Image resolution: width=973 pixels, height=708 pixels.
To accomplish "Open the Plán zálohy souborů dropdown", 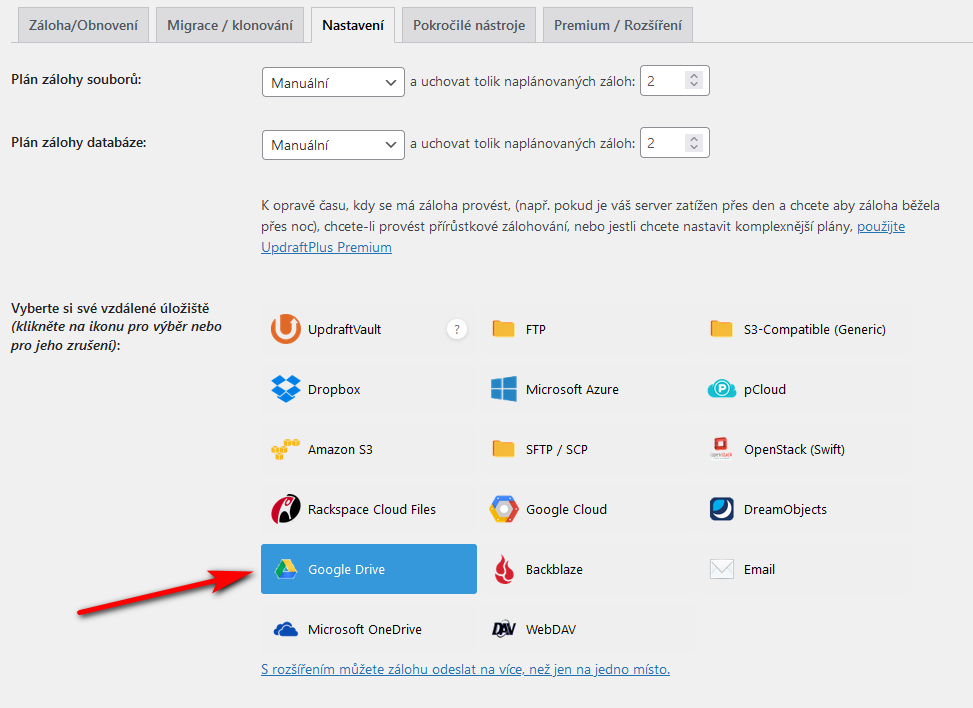I will tap(333, 82).
